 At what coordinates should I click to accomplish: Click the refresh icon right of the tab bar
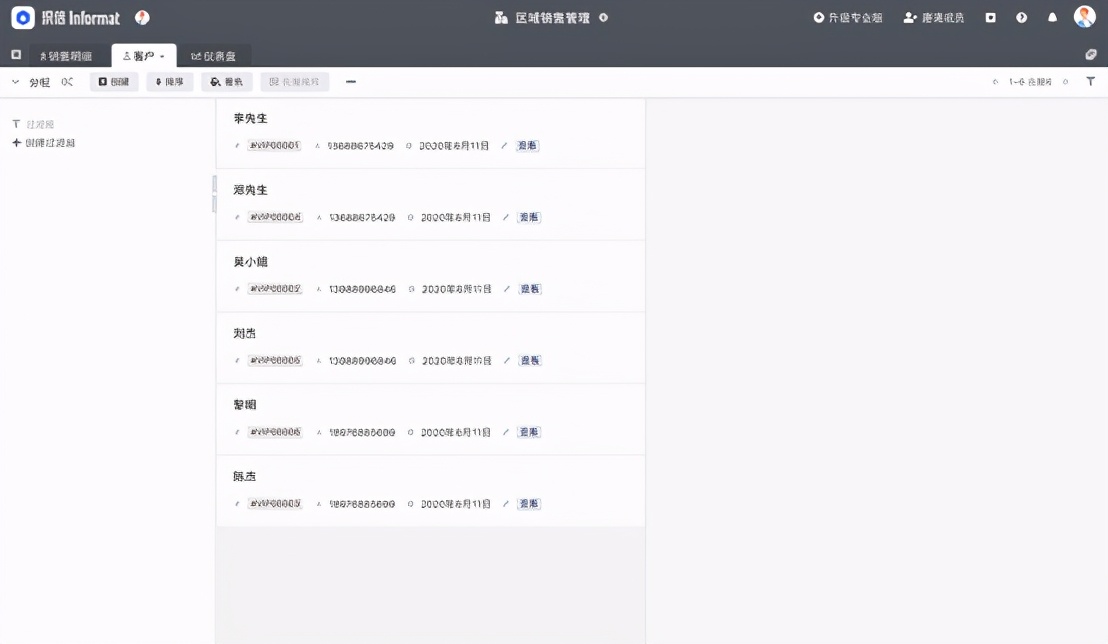pos(1090,54)
